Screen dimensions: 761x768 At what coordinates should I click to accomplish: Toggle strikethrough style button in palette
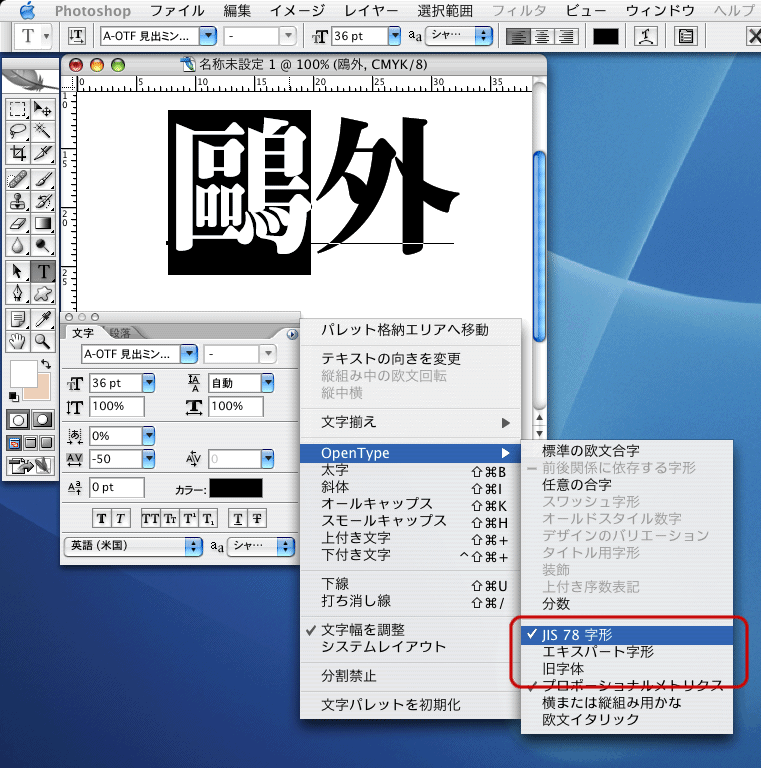[x=257, y=518]
